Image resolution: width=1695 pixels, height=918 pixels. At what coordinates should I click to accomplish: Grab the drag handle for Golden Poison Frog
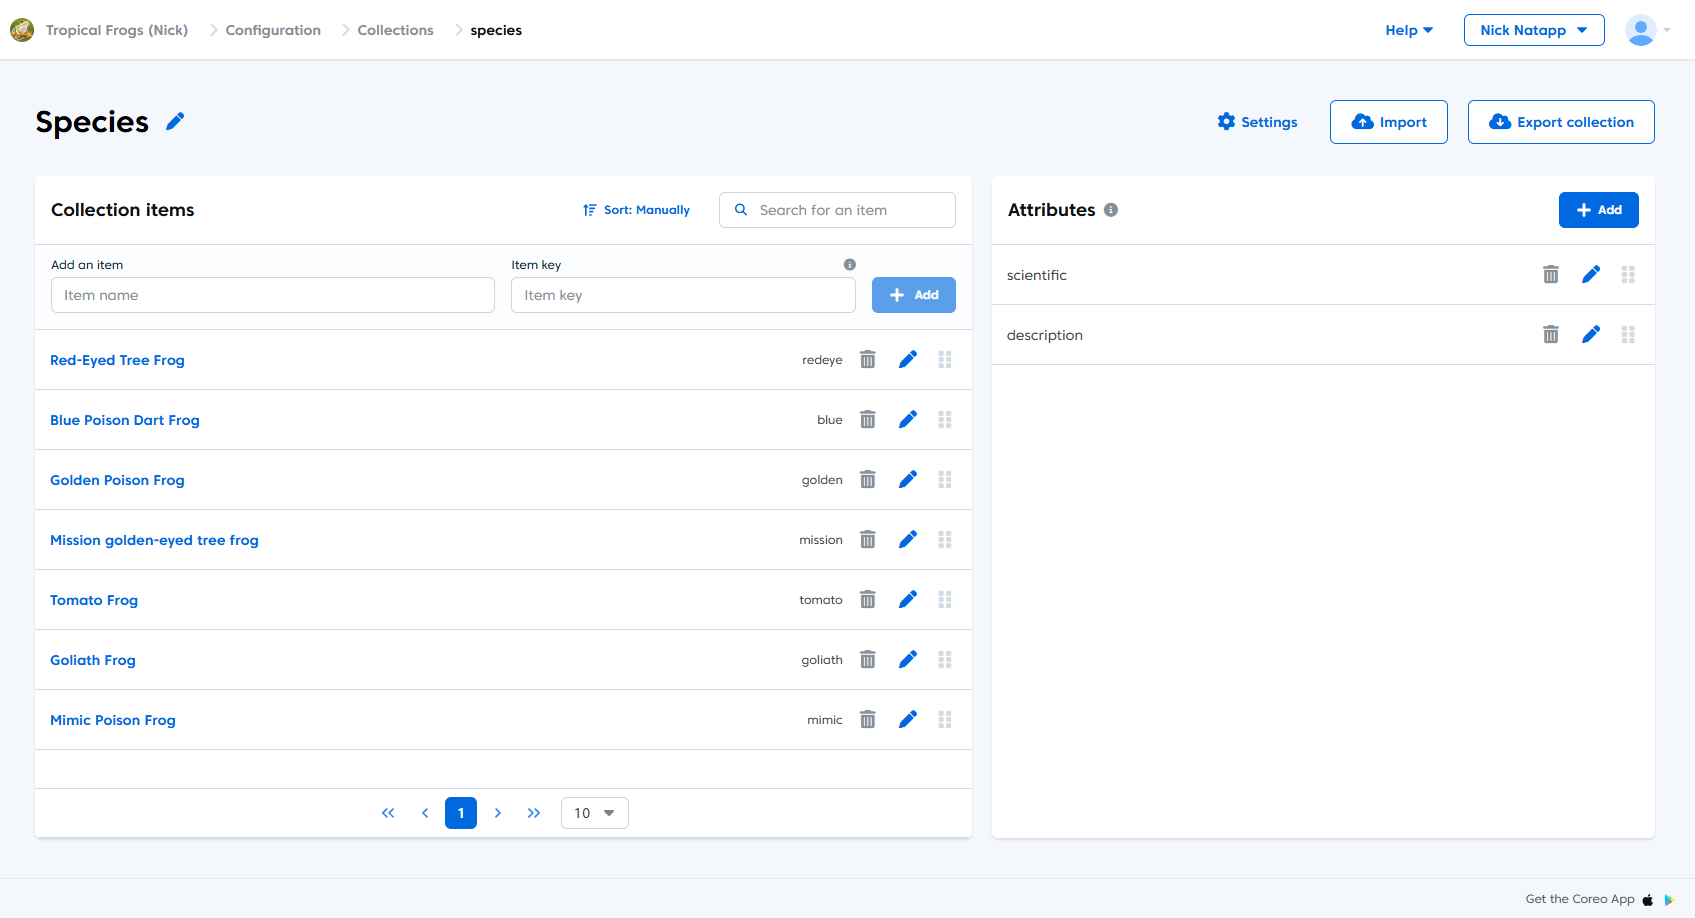tap(945, 480)
